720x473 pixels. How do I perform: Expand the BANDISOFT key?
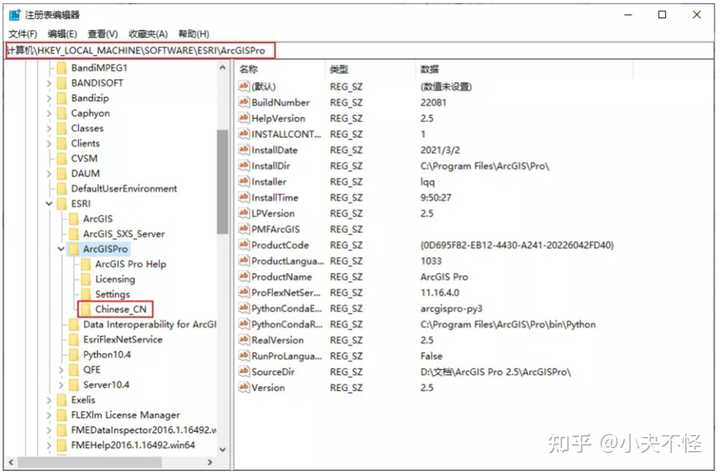(49, 84)
